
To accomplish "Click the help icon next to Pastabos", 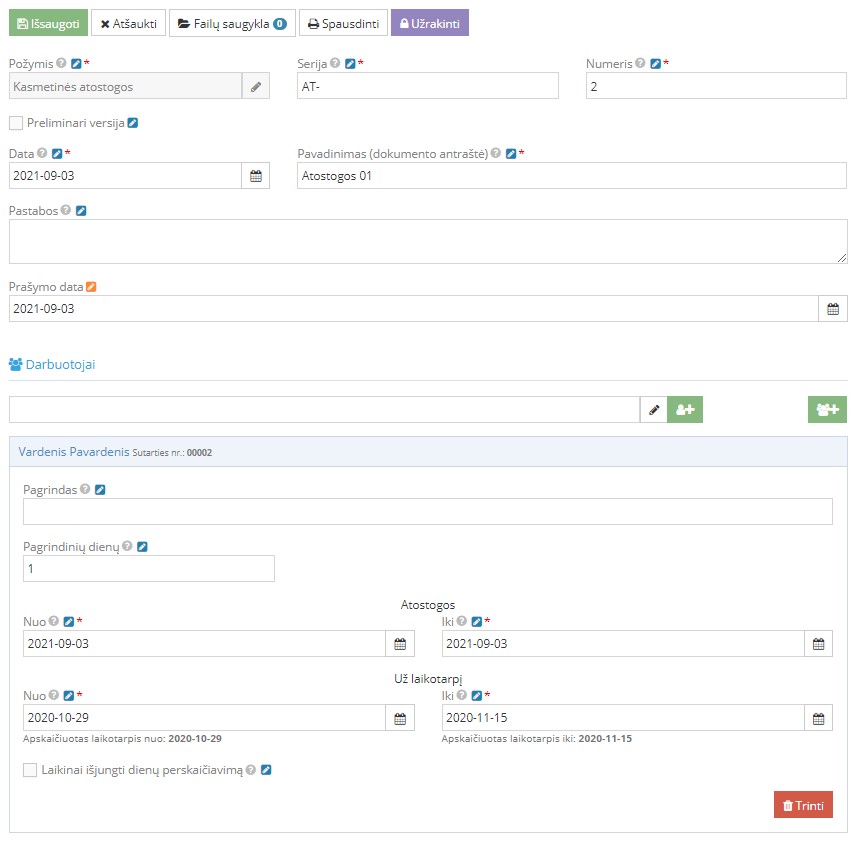I will click(x=66, y=211).
